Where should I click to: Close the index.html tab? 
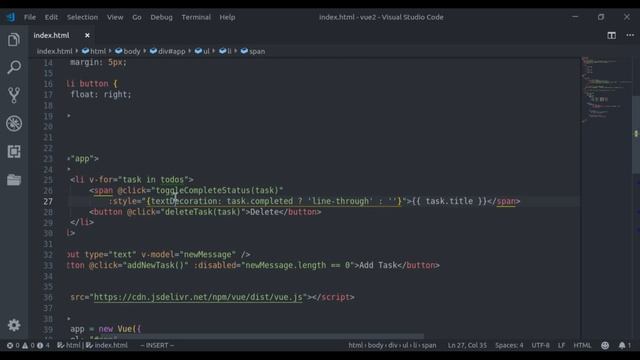[x=87, y=36]
